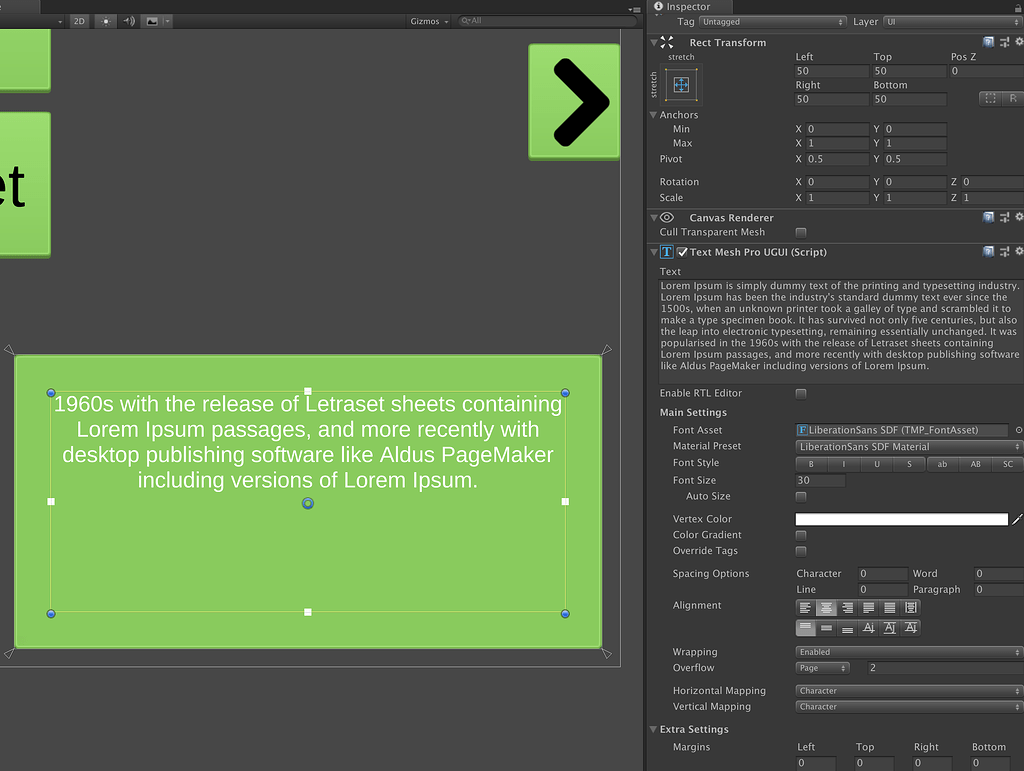Set vertical alignment to bottom
Viewport: 1024px width, 771px height.
tap(847, 627)
